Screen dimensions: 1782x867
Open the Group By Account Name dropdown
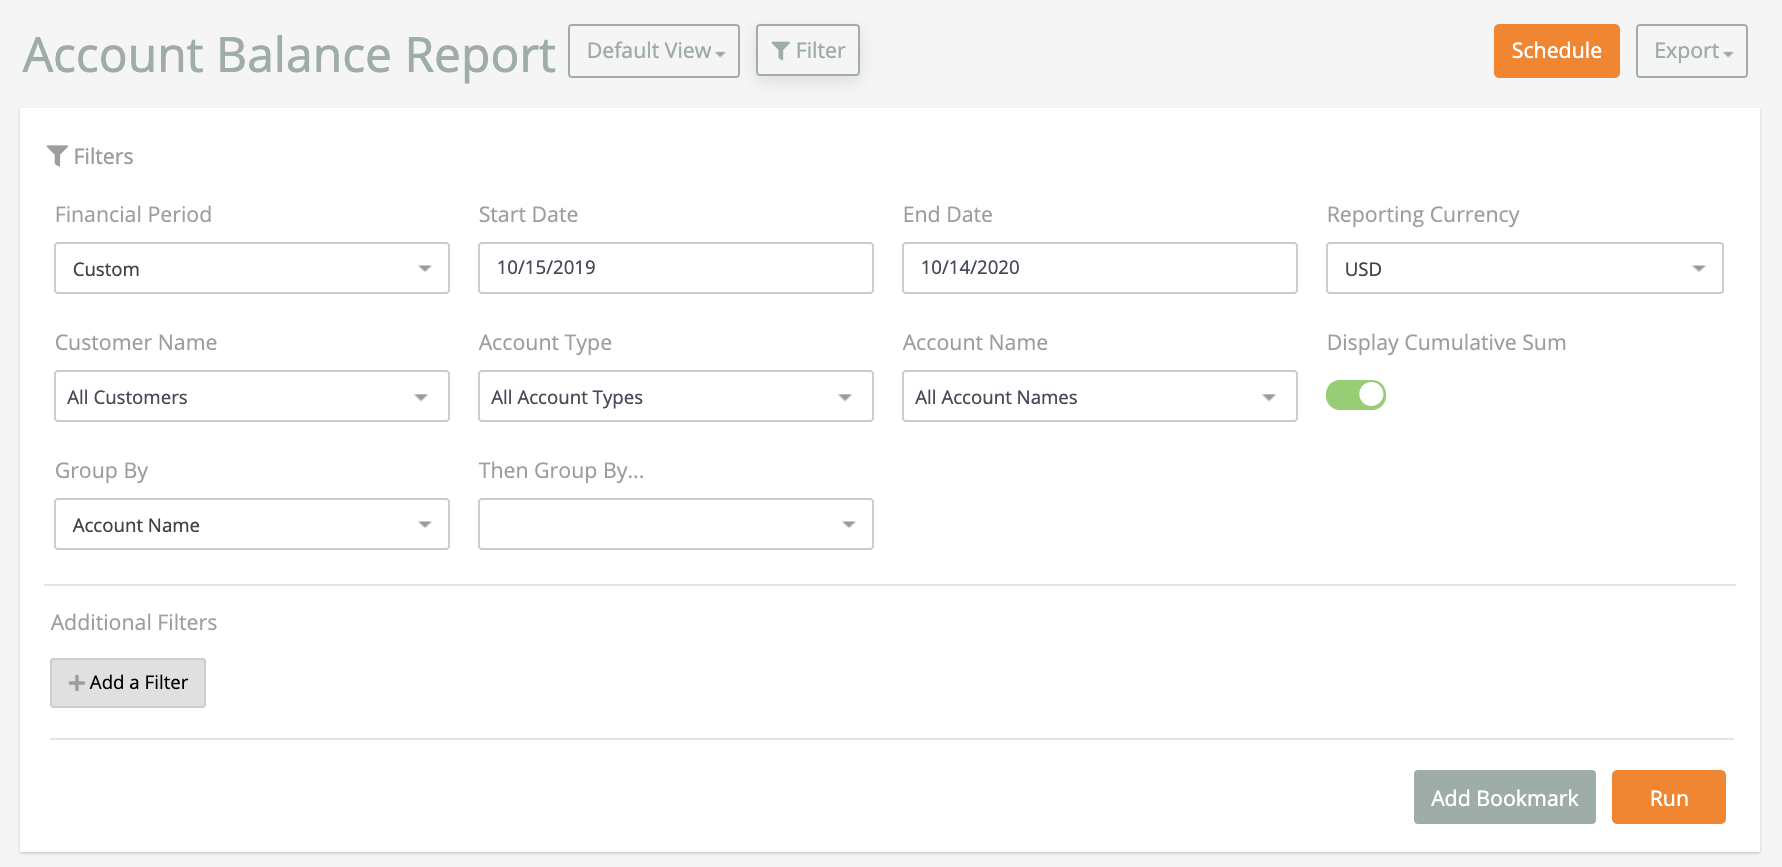(x=252, y=524)
